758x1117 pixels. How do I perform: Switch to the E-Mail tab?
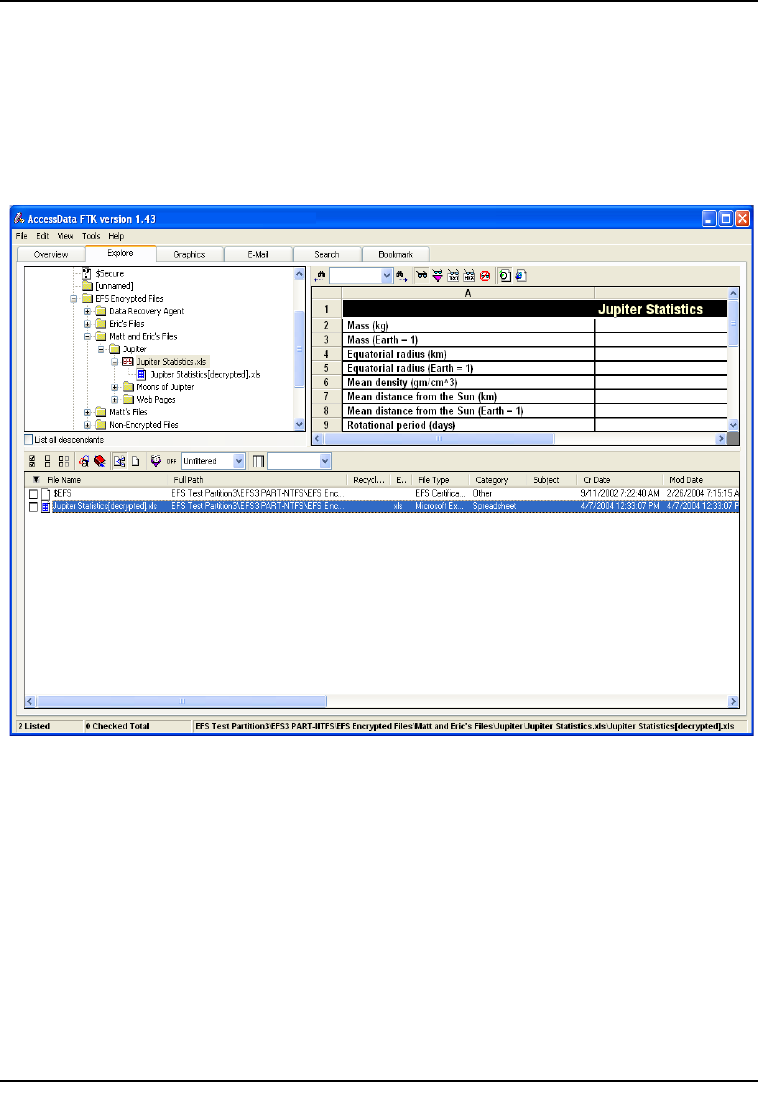[x=258, y=254]
